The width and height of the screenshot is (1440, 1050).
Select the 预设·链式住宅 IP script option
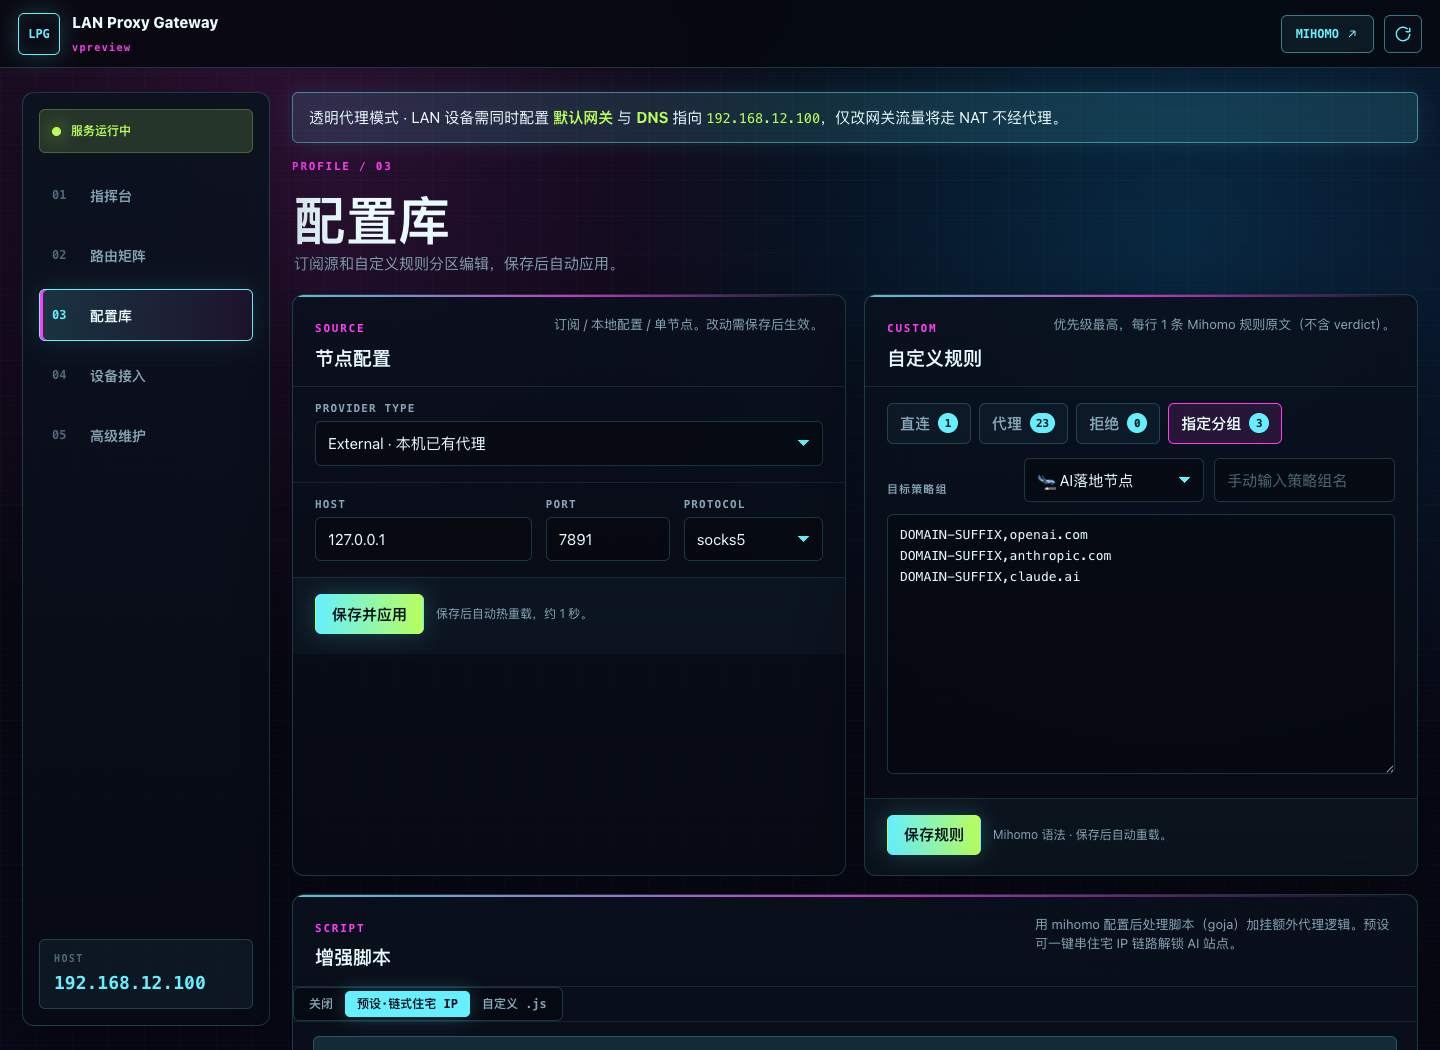(x=407, y=1004)
